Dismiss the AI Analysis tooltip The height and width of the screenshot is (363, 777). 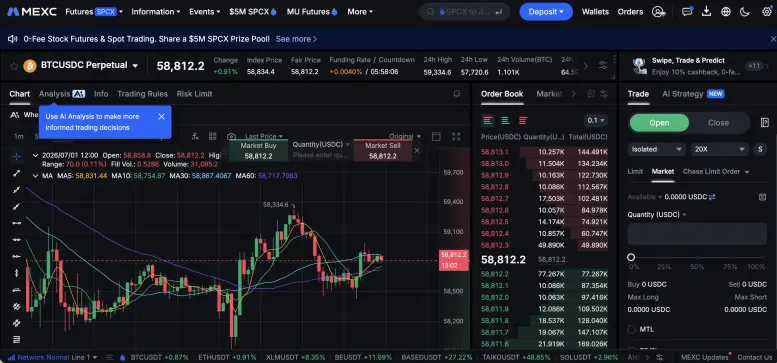click(x=161, y=117)
